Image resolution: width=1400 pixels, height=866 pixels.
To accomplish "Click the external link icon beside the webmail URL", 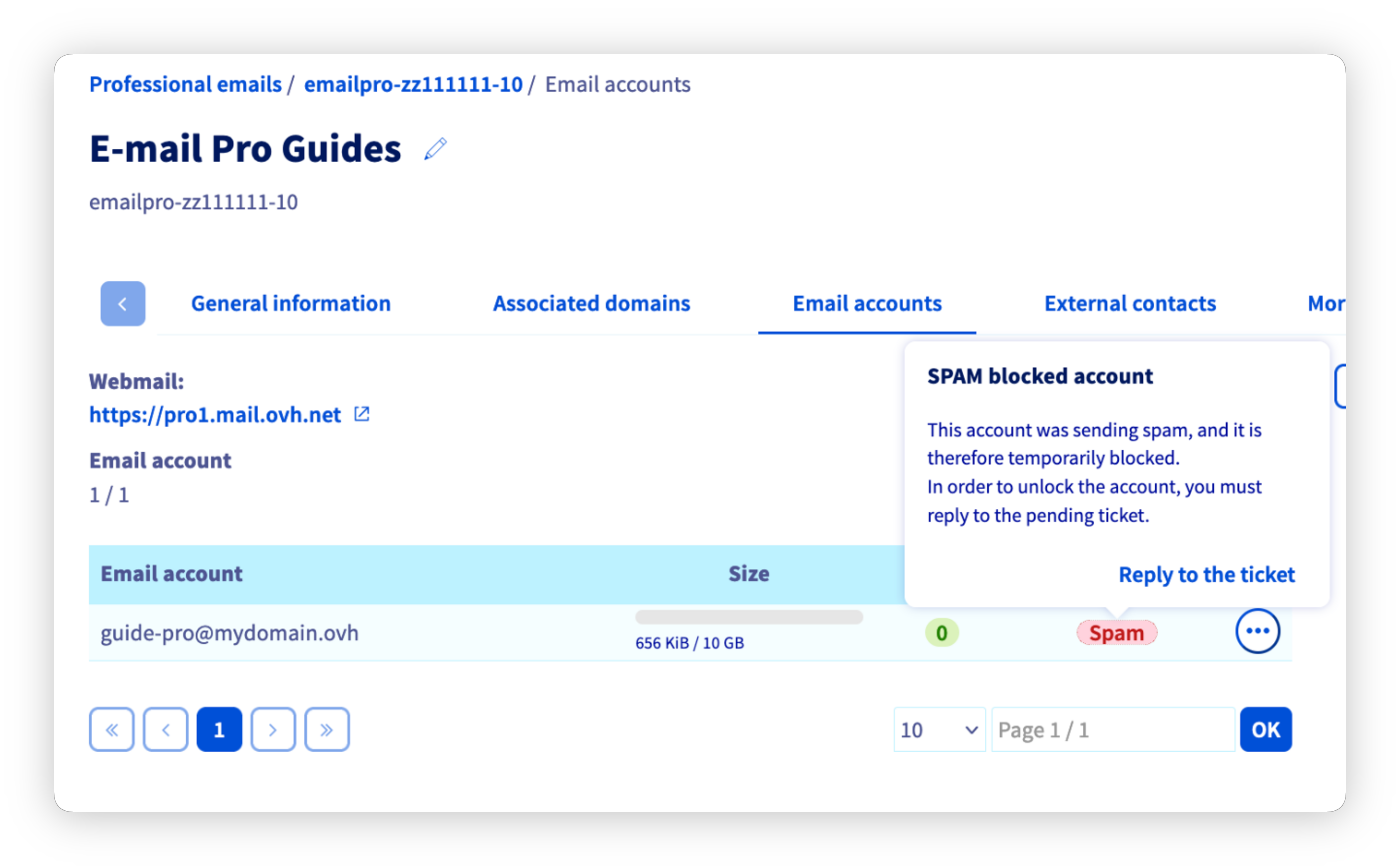I will pos(361,414).
